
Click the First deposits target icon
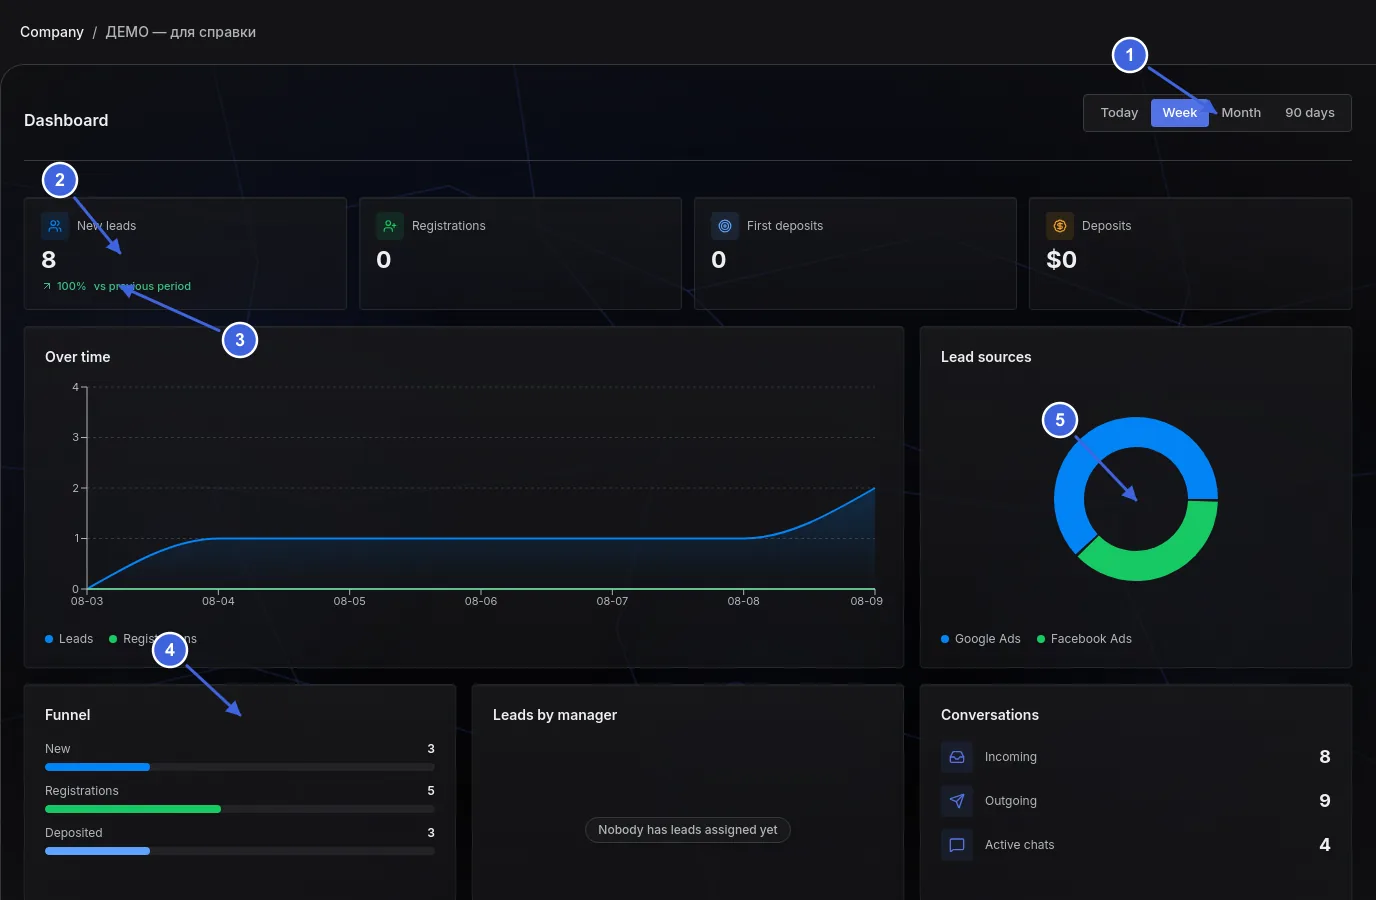[x=725, y=226]
